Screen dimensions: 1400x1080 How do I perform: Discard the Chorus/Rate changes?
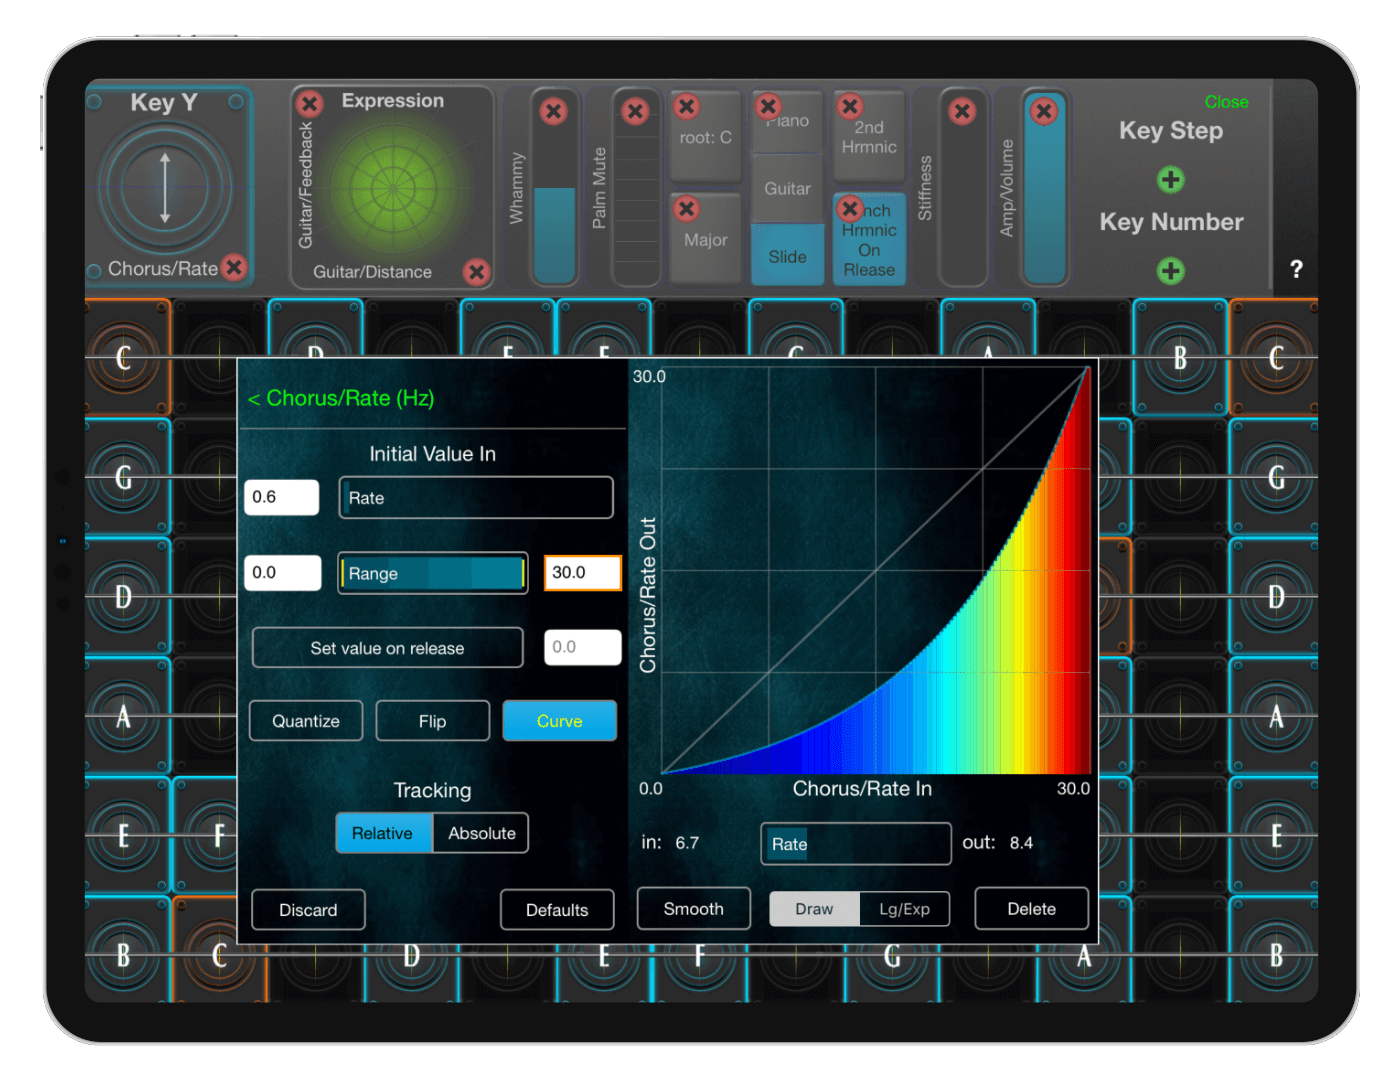coord(308,910)
